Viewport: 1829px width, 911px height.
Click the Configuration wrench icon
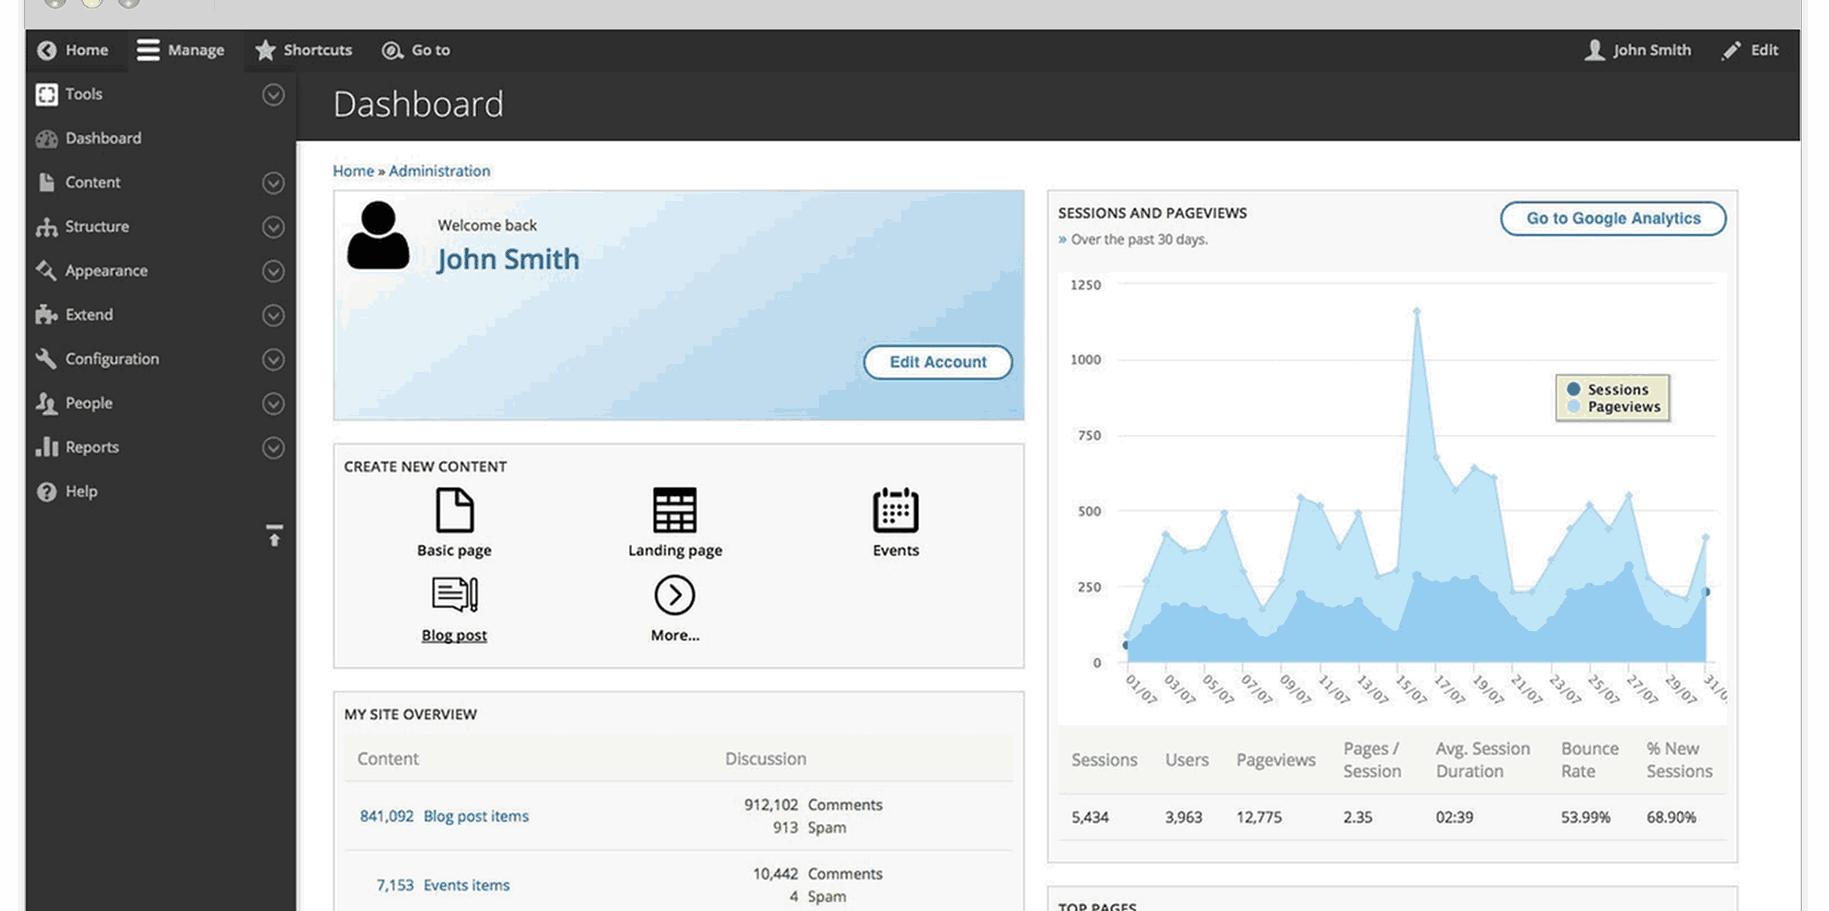click(45, 358)
